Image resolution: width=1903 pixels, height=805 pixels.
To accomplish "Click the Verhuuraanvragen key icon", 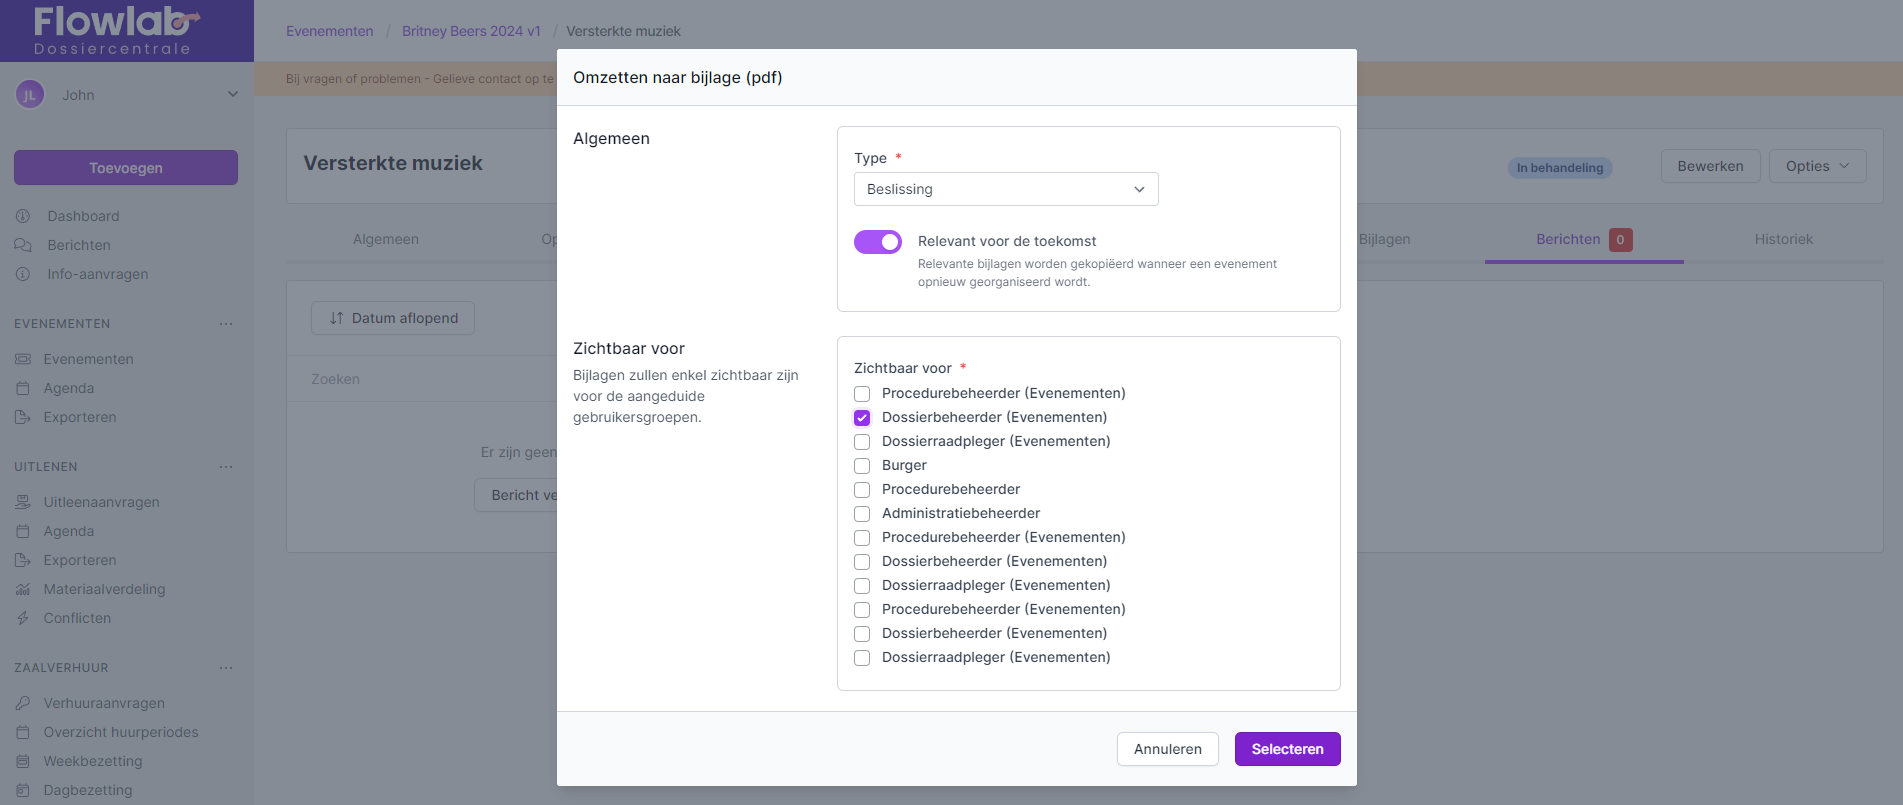I will coord(23,703).
